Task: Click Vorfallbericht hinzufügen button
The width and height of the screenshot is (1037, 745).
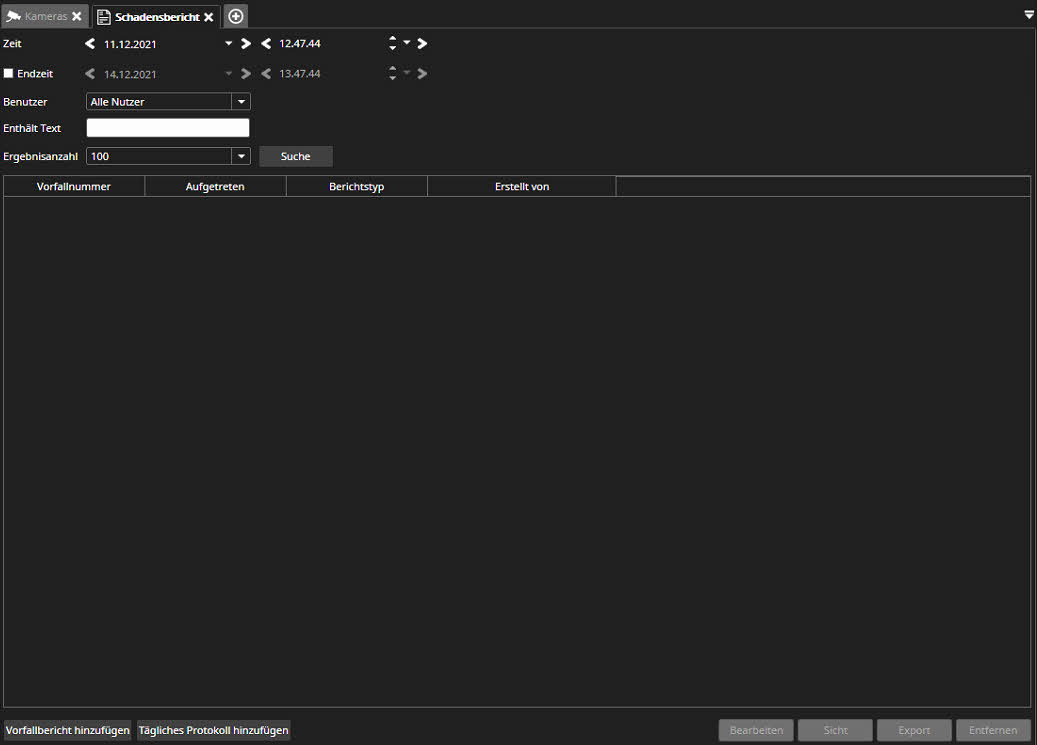Action: point(68,730)
